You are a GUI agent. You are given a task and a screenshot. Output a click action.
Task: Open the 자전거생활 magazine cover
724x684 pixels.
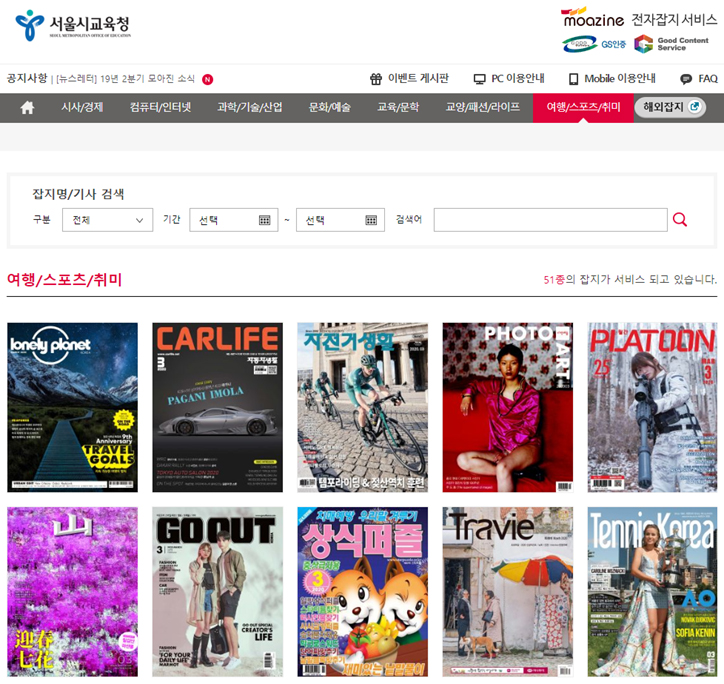tap(362, 407)
